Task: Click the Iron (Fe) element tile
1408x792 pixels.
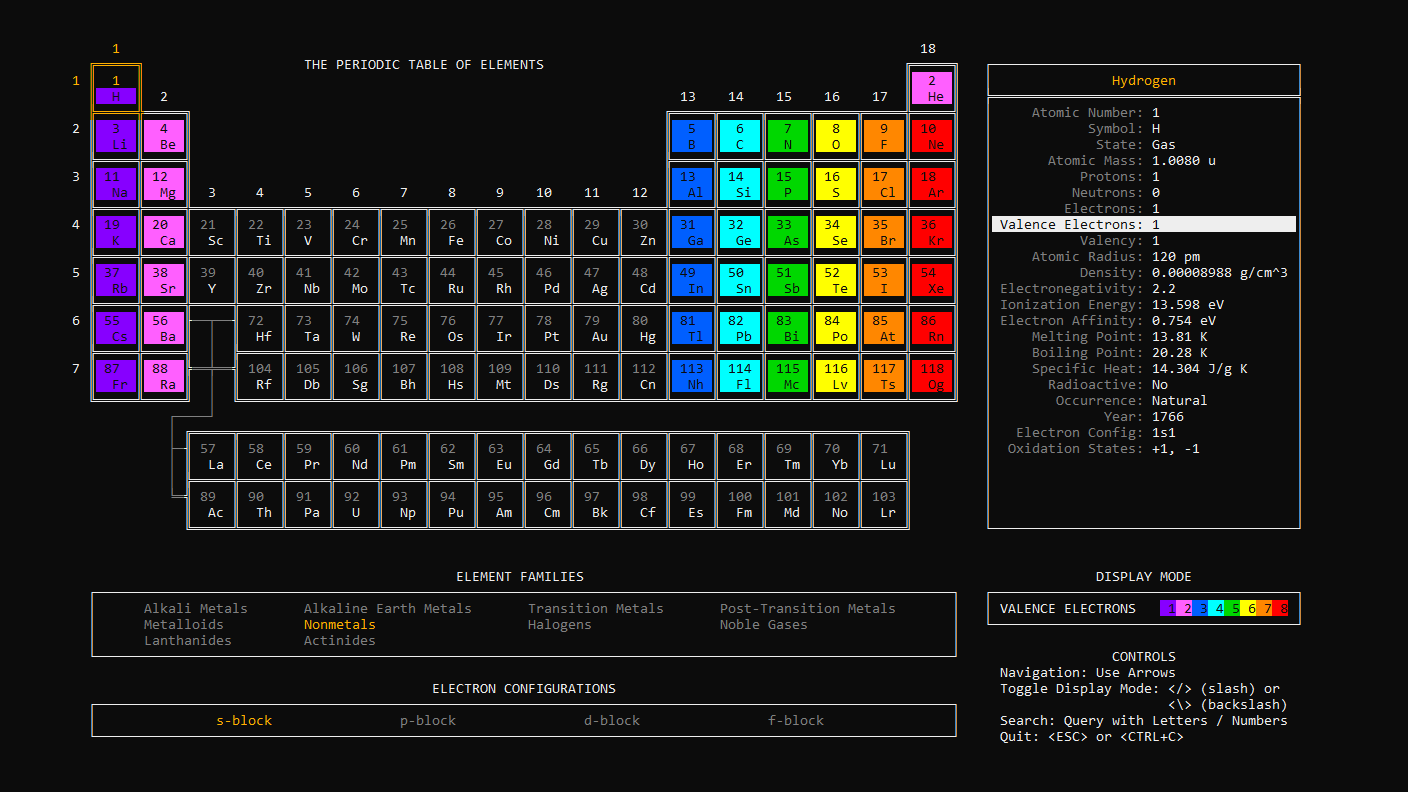Action: pyautogui.click(x=453, y=232)
